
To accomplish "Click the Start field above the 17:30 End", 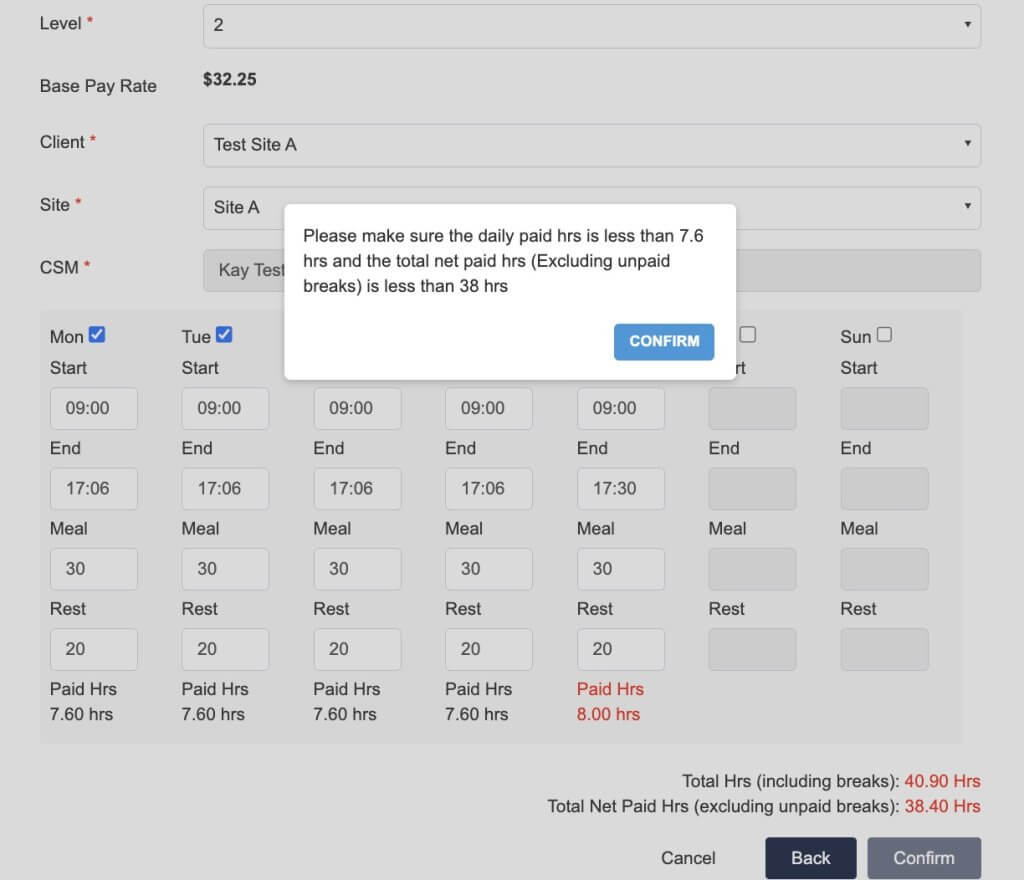I will pyautogui.click(x=620, y=409).
